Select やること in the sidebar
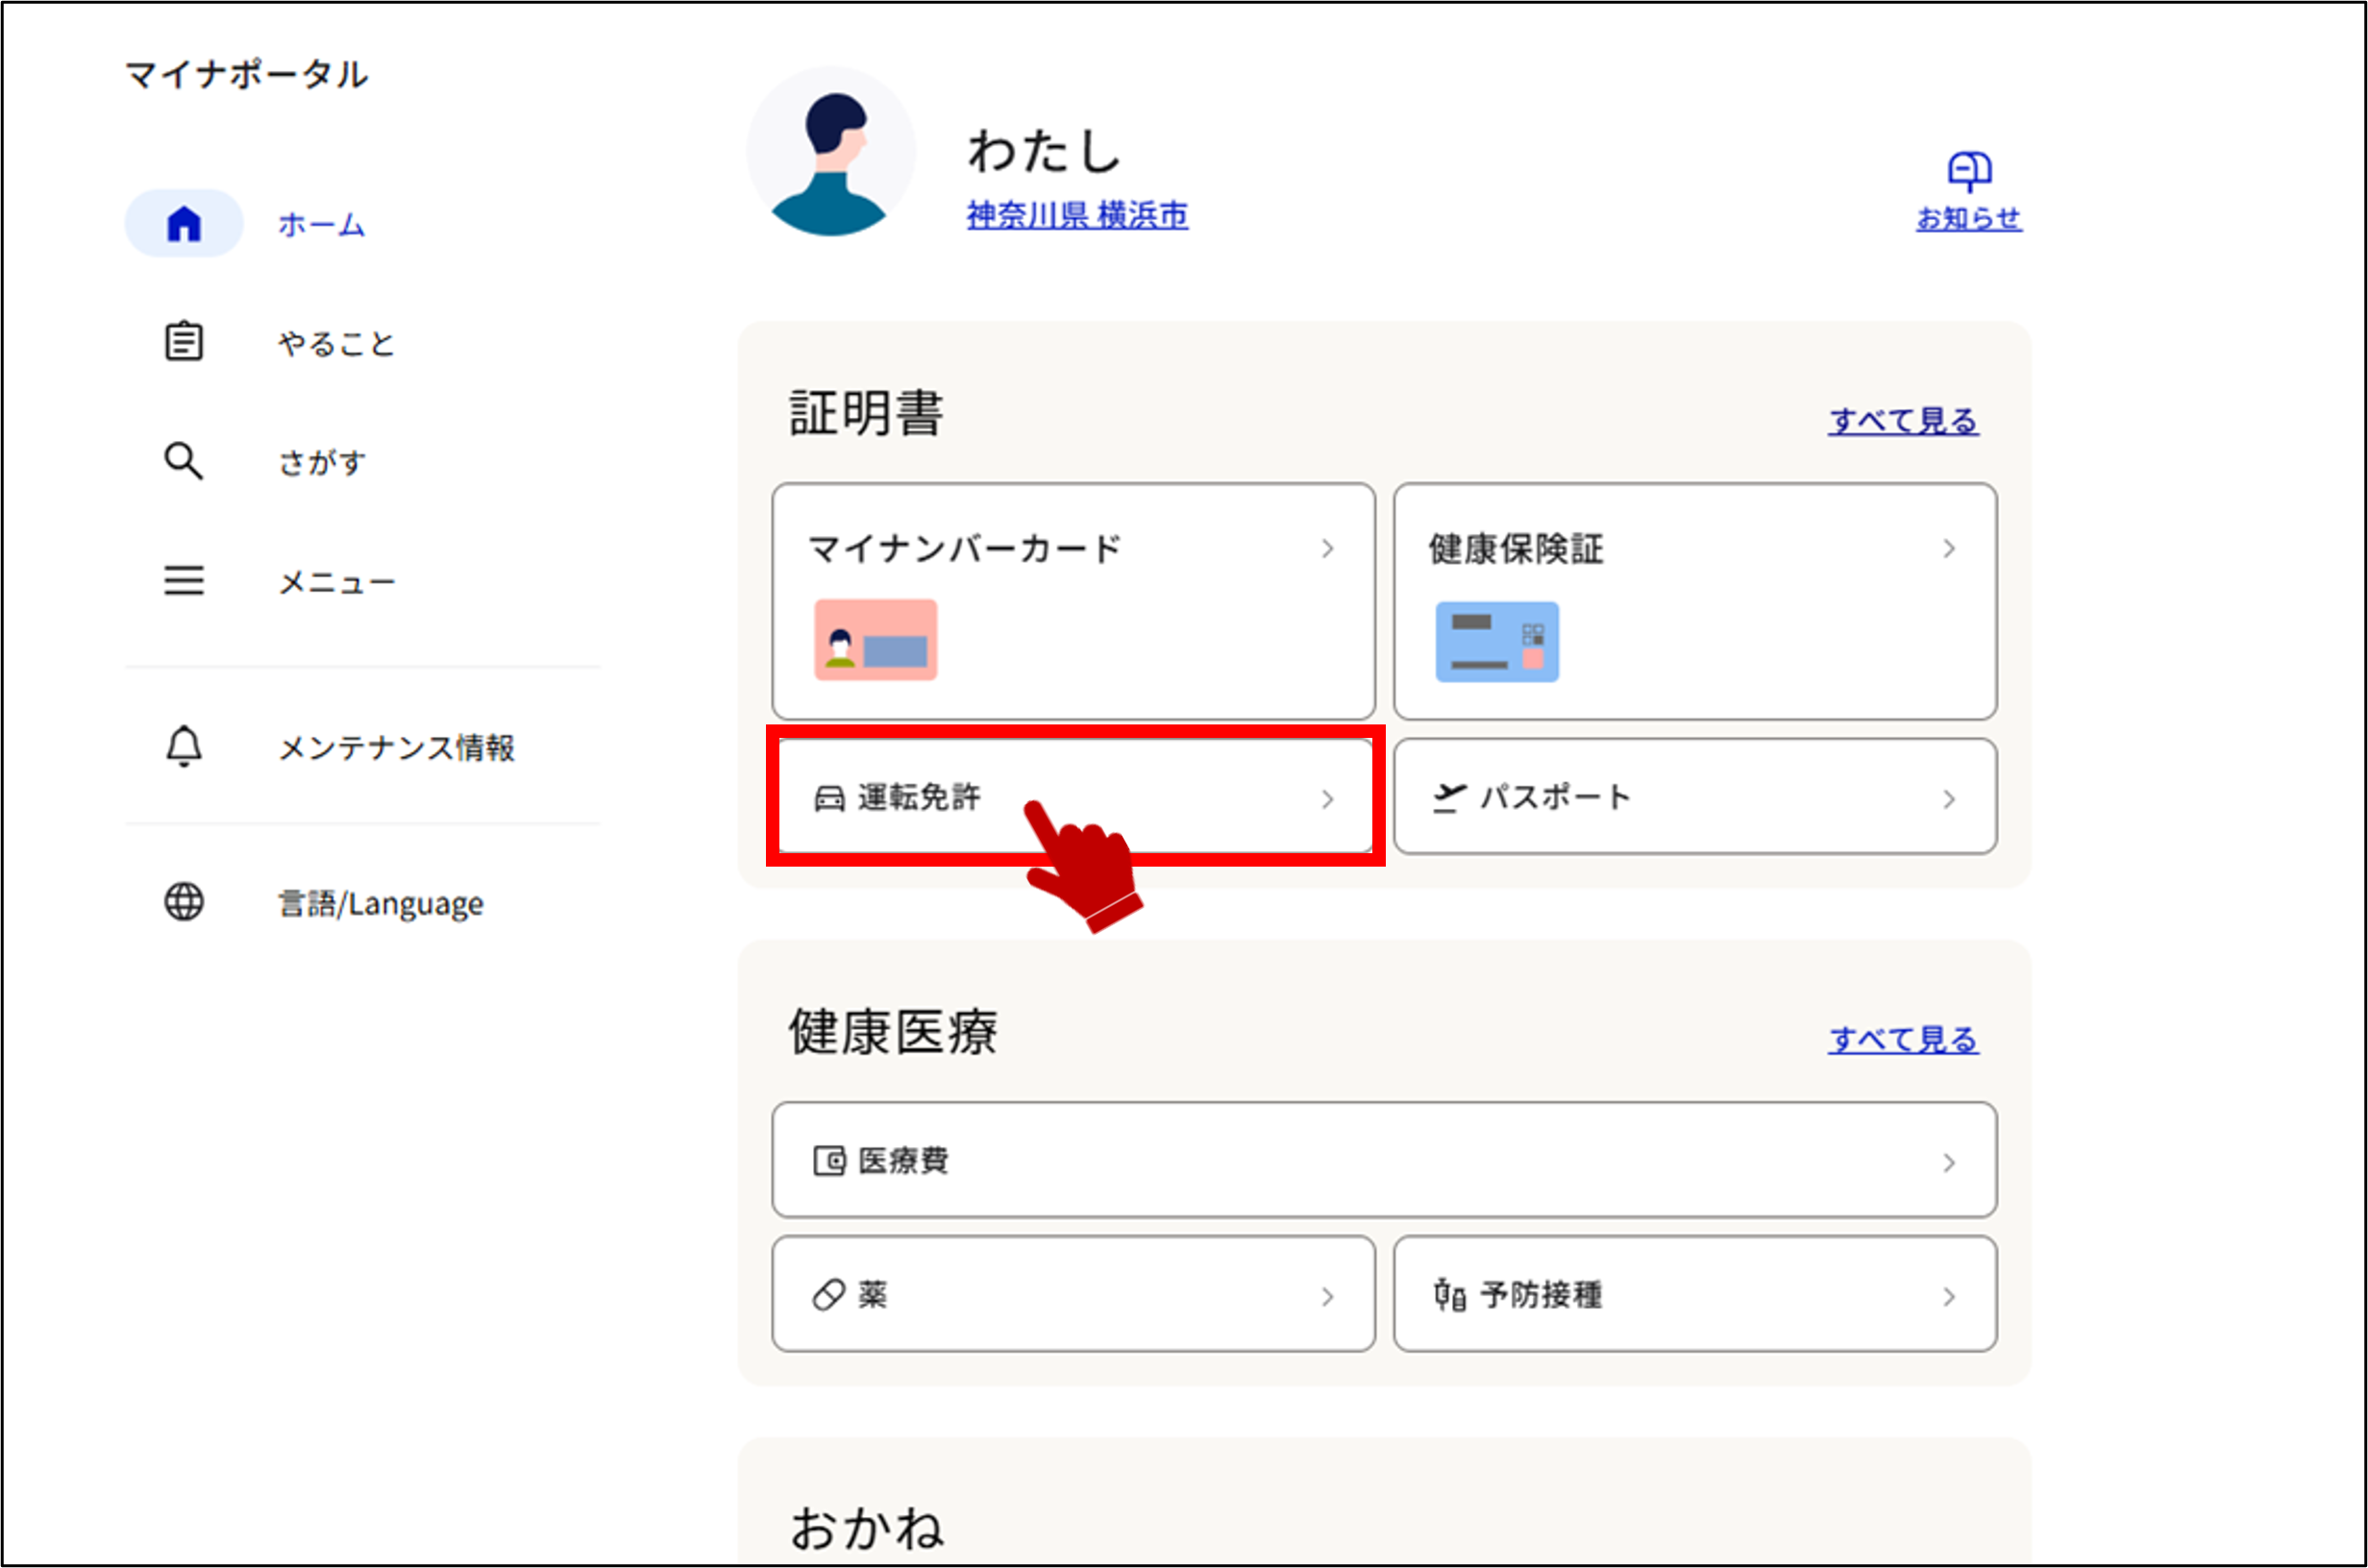This screenshot has width=2368, height=1568. [336, 343]
